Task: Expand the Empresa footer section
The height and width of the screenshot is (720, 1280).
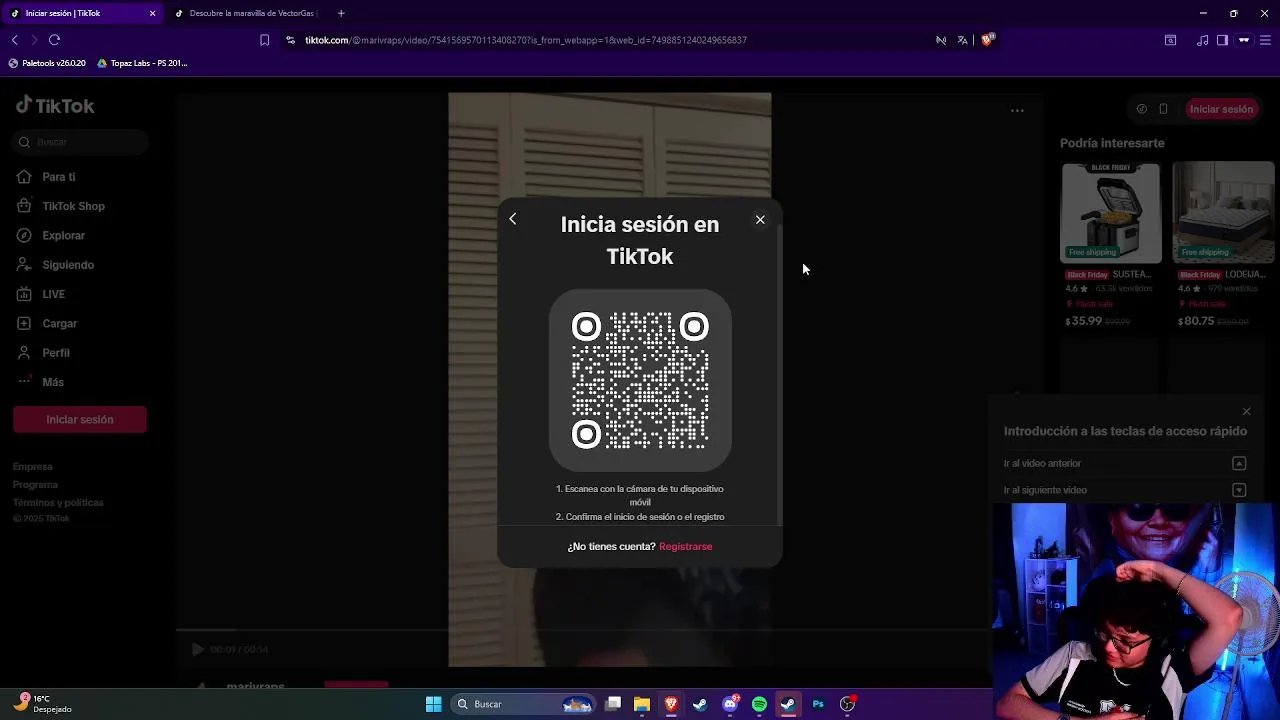Action: coord(33,467)
